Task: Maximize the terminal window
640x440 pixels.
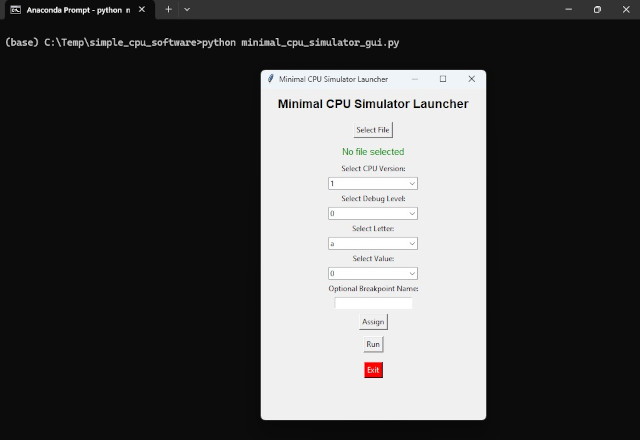Action: 597,9
